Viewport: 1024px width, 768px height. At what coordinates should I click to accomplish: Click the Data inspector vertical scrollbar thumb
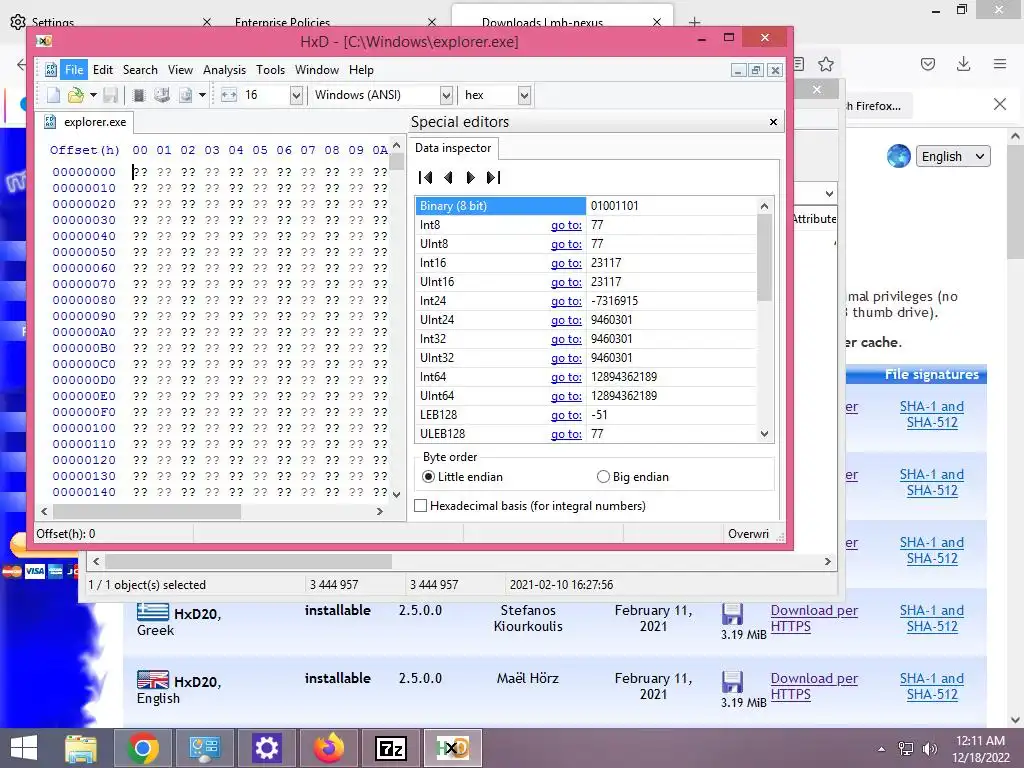(764, 257)
